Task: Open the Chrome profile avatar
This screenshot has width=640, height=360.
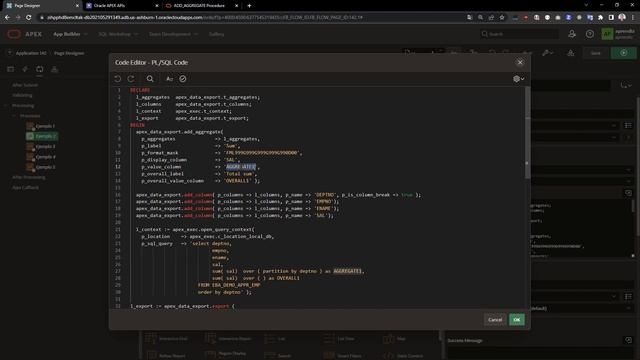Action: click(622, 18)
